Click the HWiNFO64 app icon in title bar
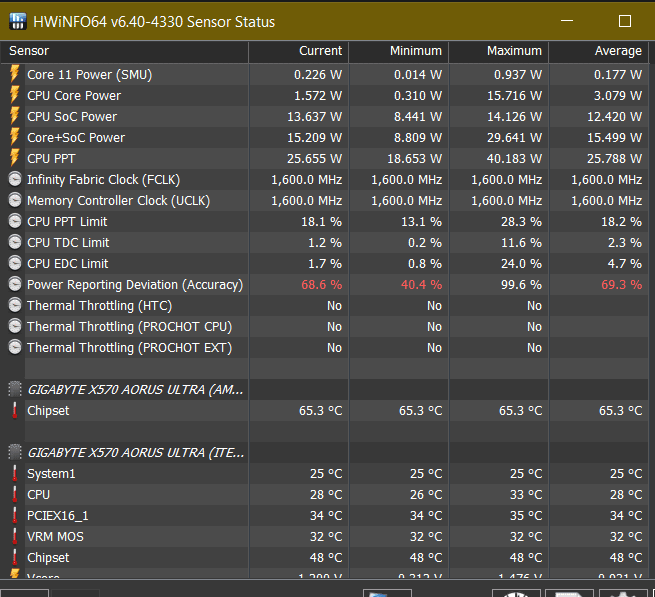 click(x=18, y=21)
